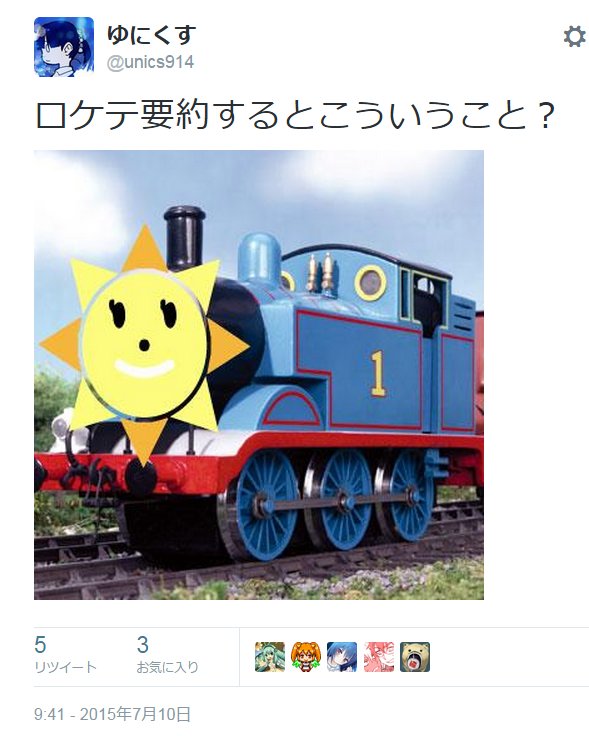Screen dimensions: 589x736
Task: View the orange twin-tail chibi avatar user
Action: pos(306,657)
